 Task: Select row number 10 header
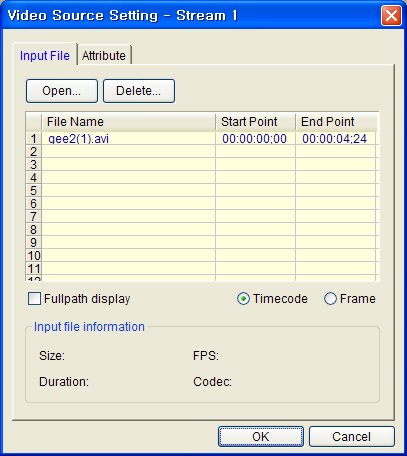[x=34, y=255]
